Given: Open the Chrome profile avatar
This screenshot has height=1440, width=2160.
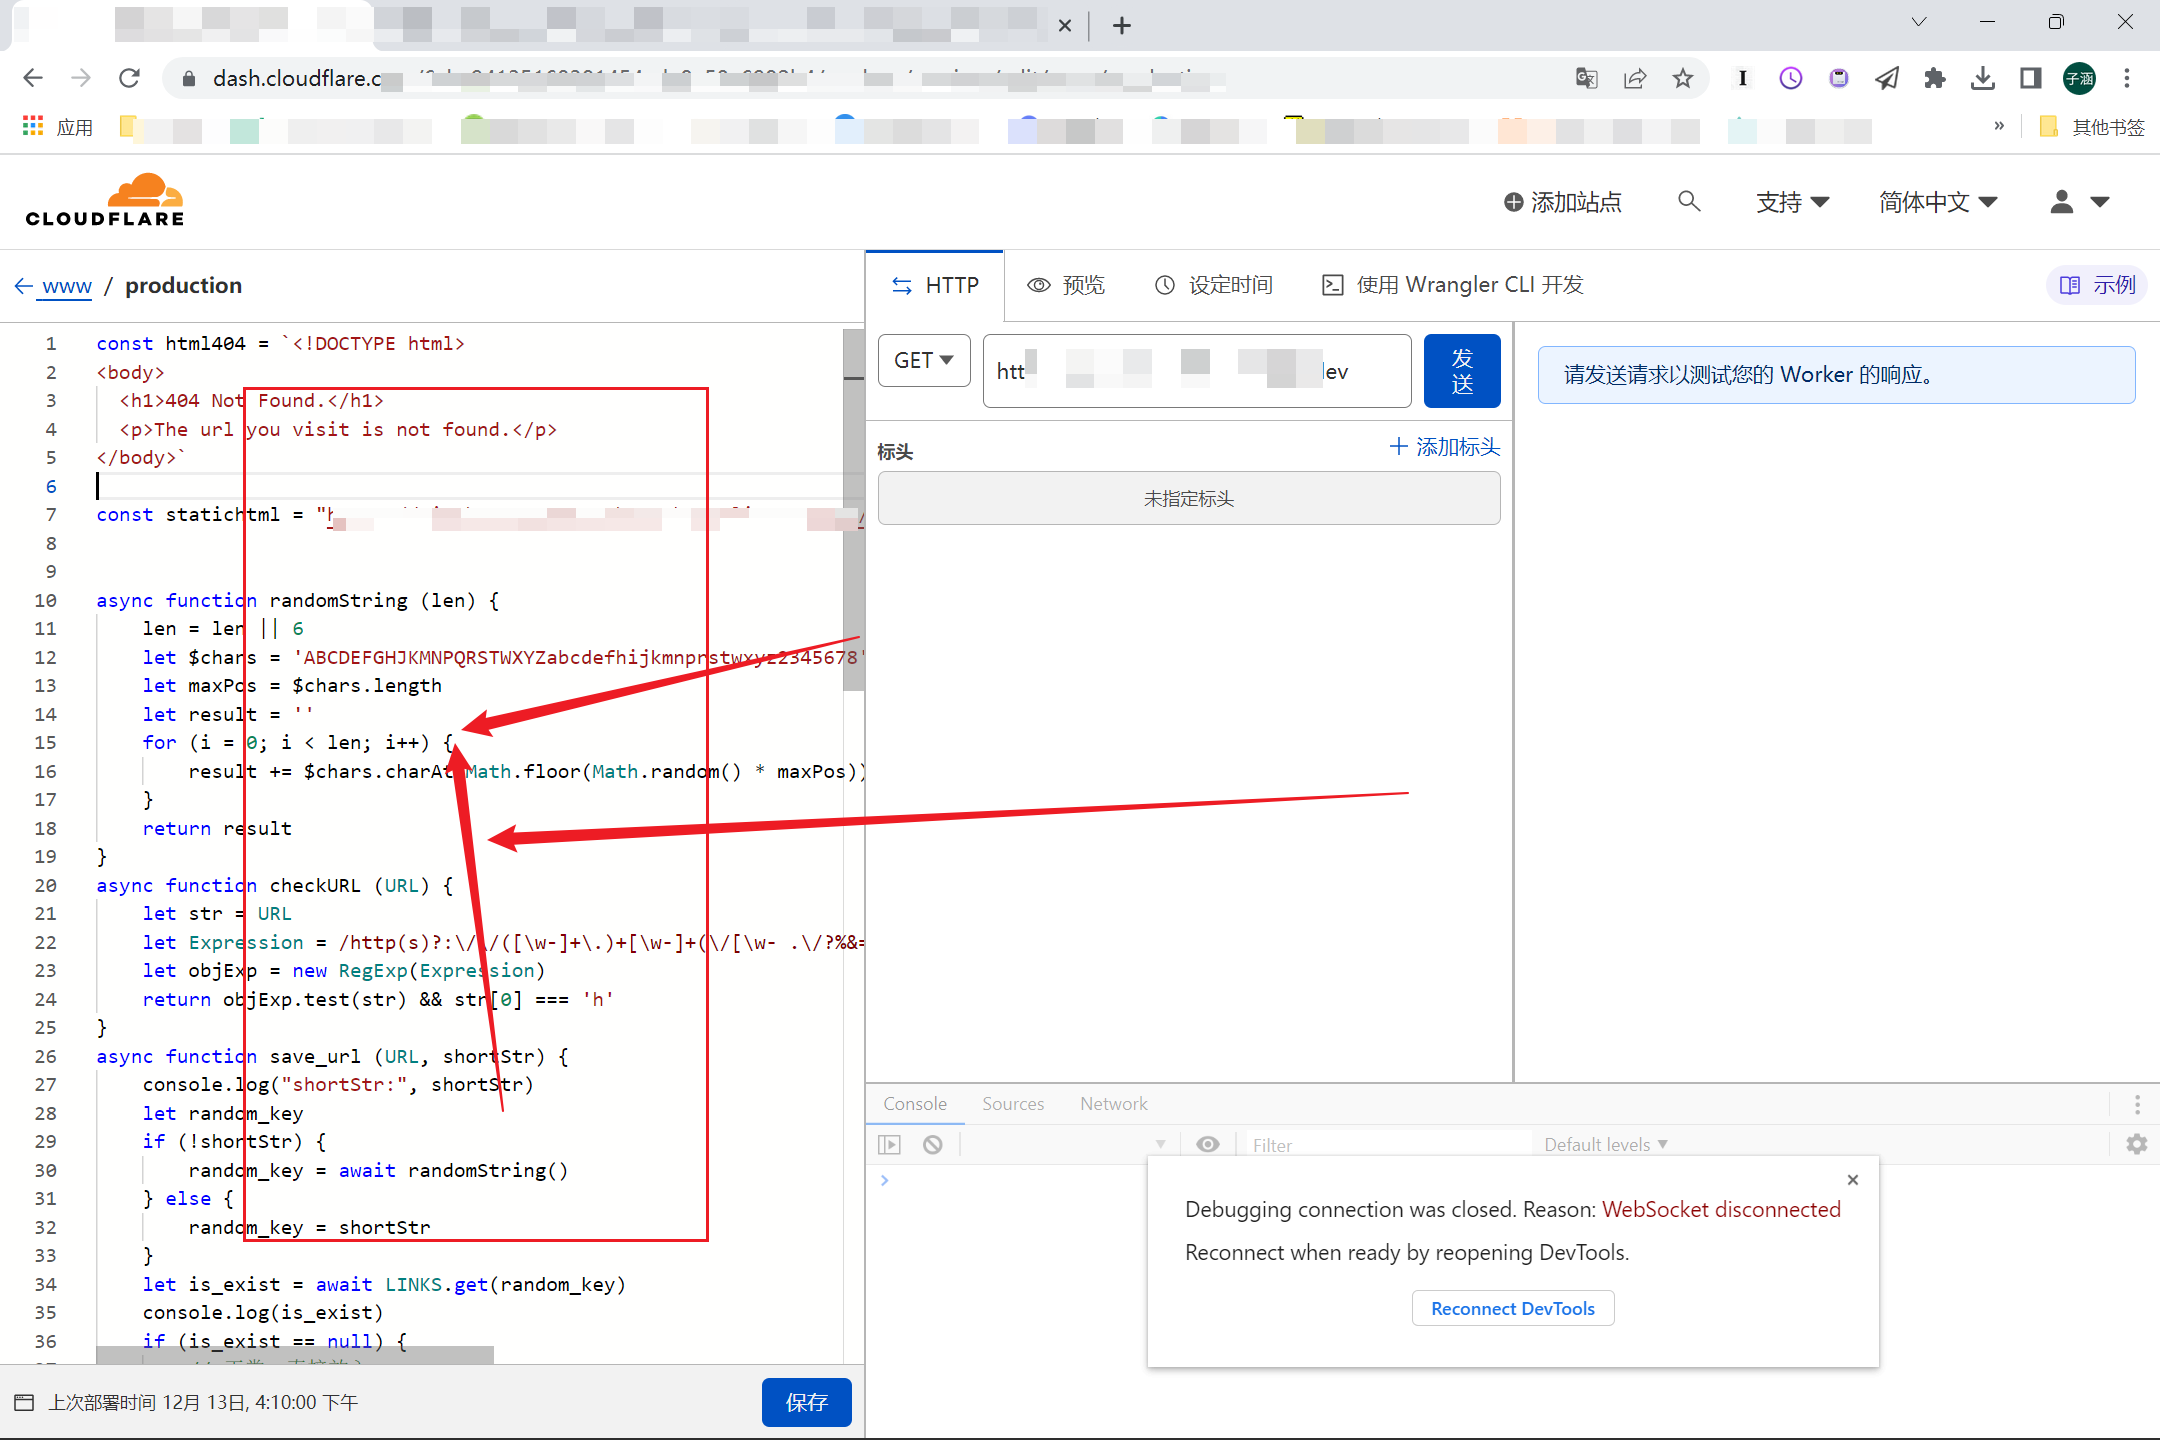Looking at the screenshot, I should tap(2080, 78).
